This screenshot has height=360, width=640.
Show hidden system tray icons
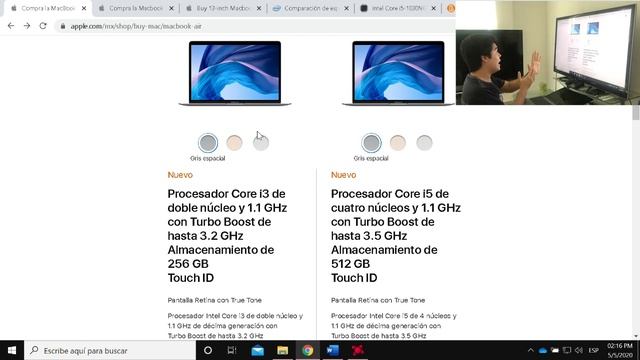530,350
